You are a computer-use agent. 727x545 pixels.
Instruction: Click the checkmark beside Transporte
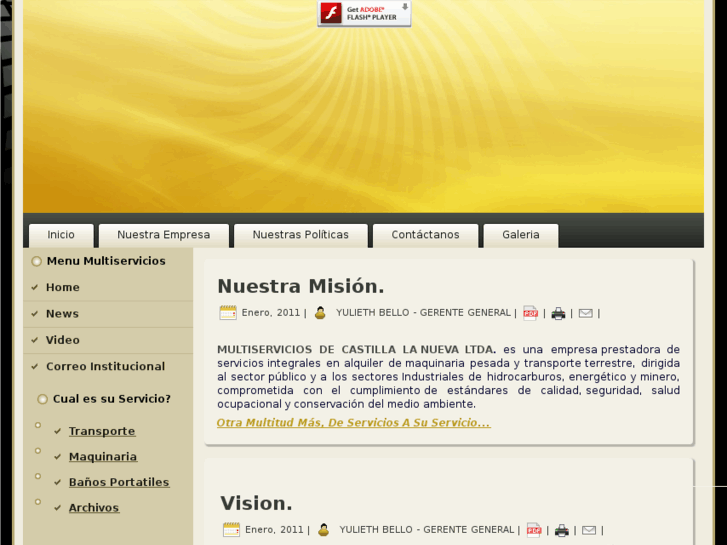57,431
